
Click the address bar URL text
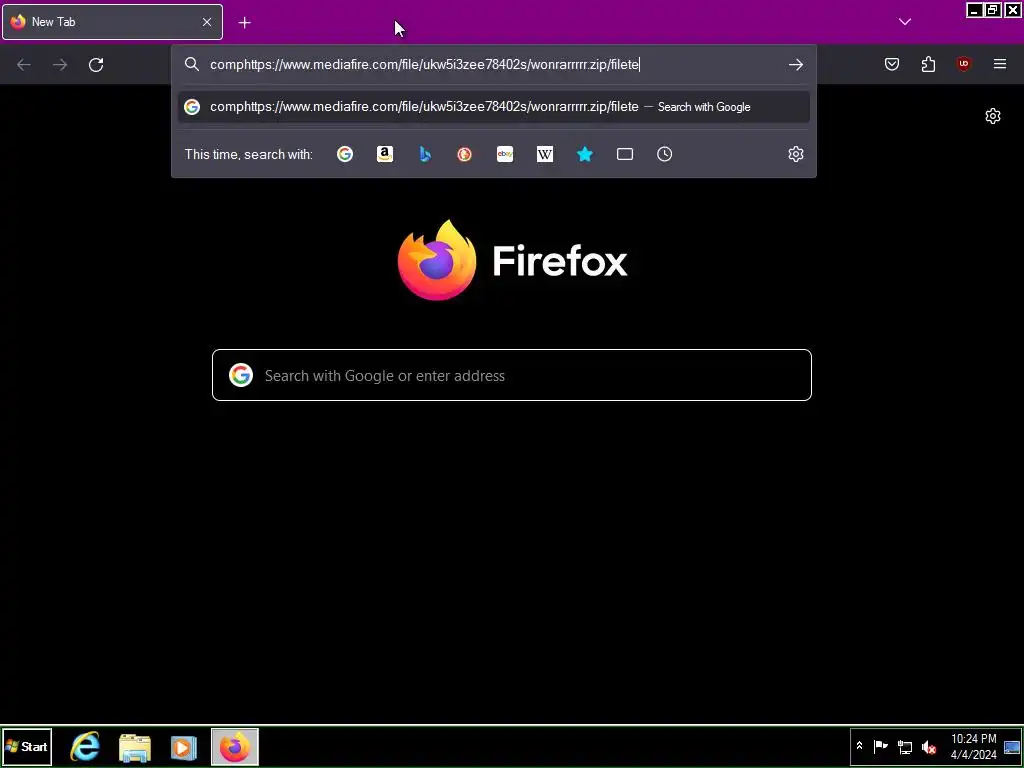click(424, 65)
